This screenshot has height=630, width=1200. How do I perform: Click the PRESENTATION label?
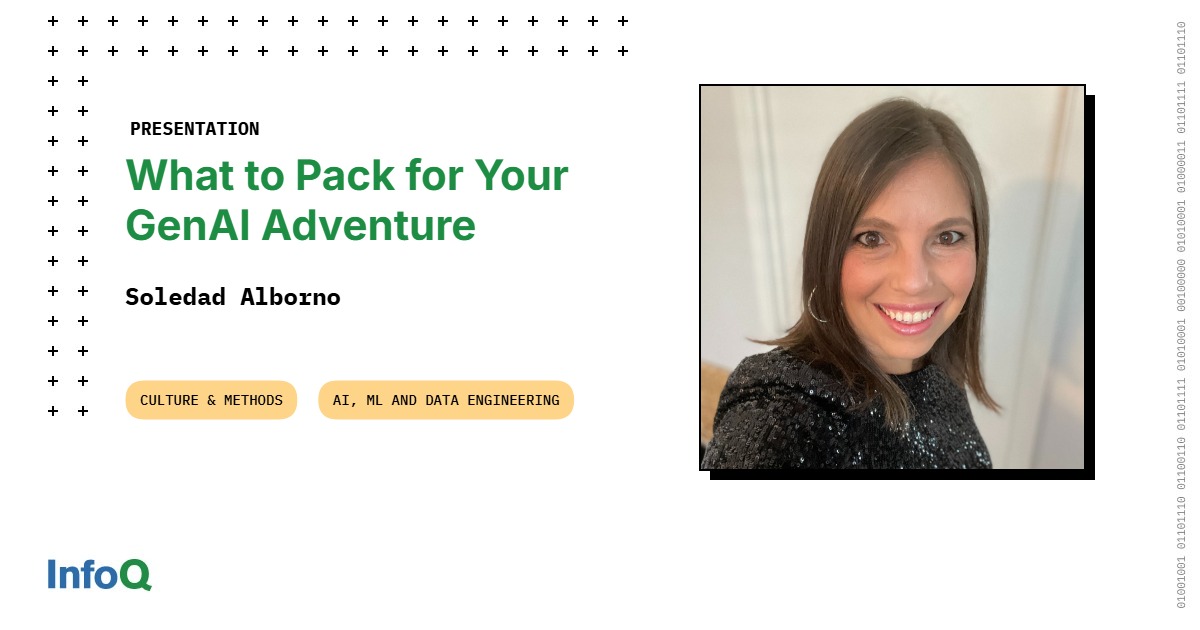tap(195, 129)
